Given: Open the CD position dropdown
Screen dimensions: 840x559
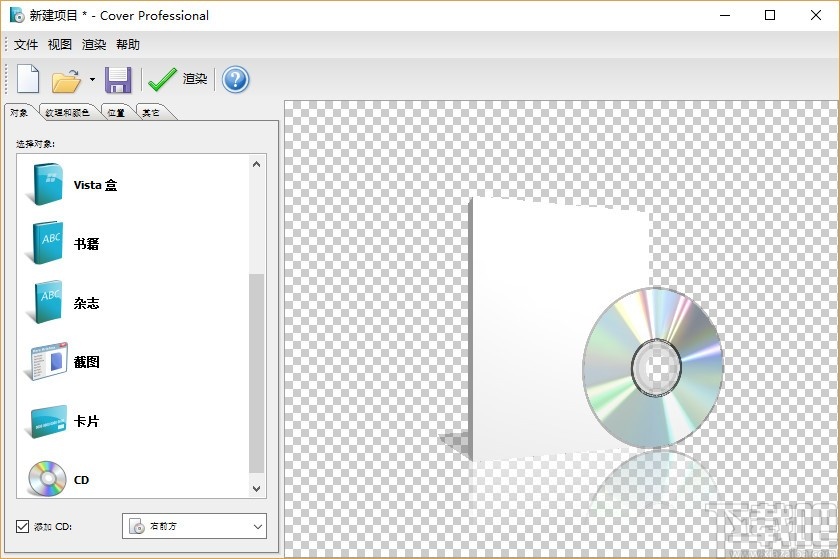Looking at the screenshot, I should coord(194,526).
